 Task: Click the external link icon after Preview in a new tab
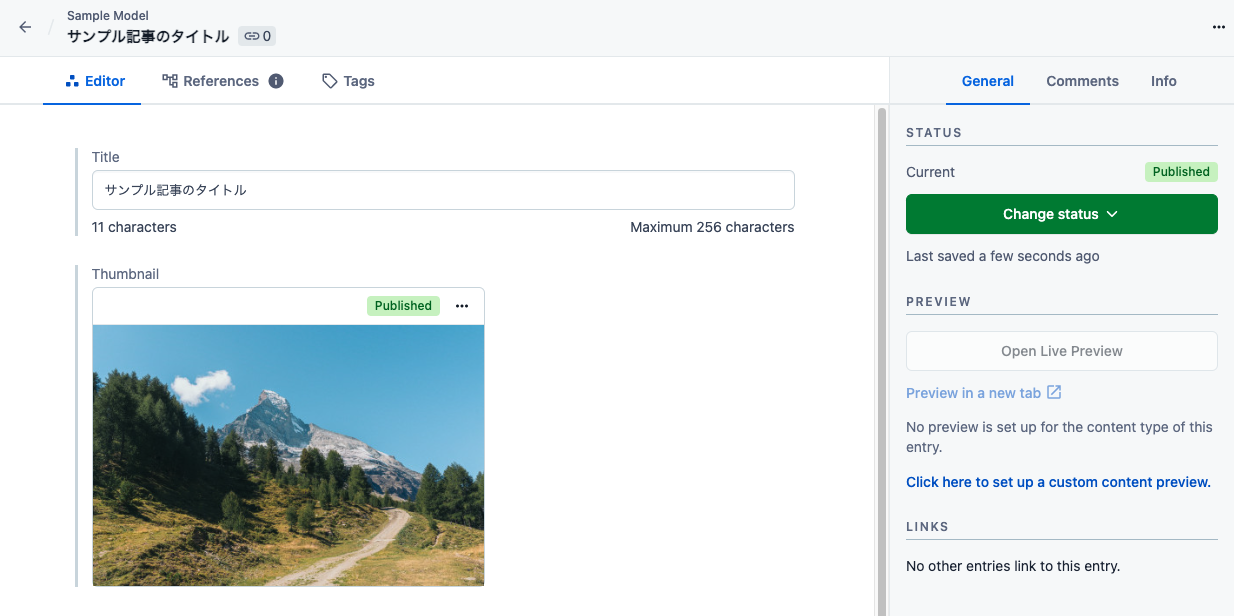pos(1054,392)
